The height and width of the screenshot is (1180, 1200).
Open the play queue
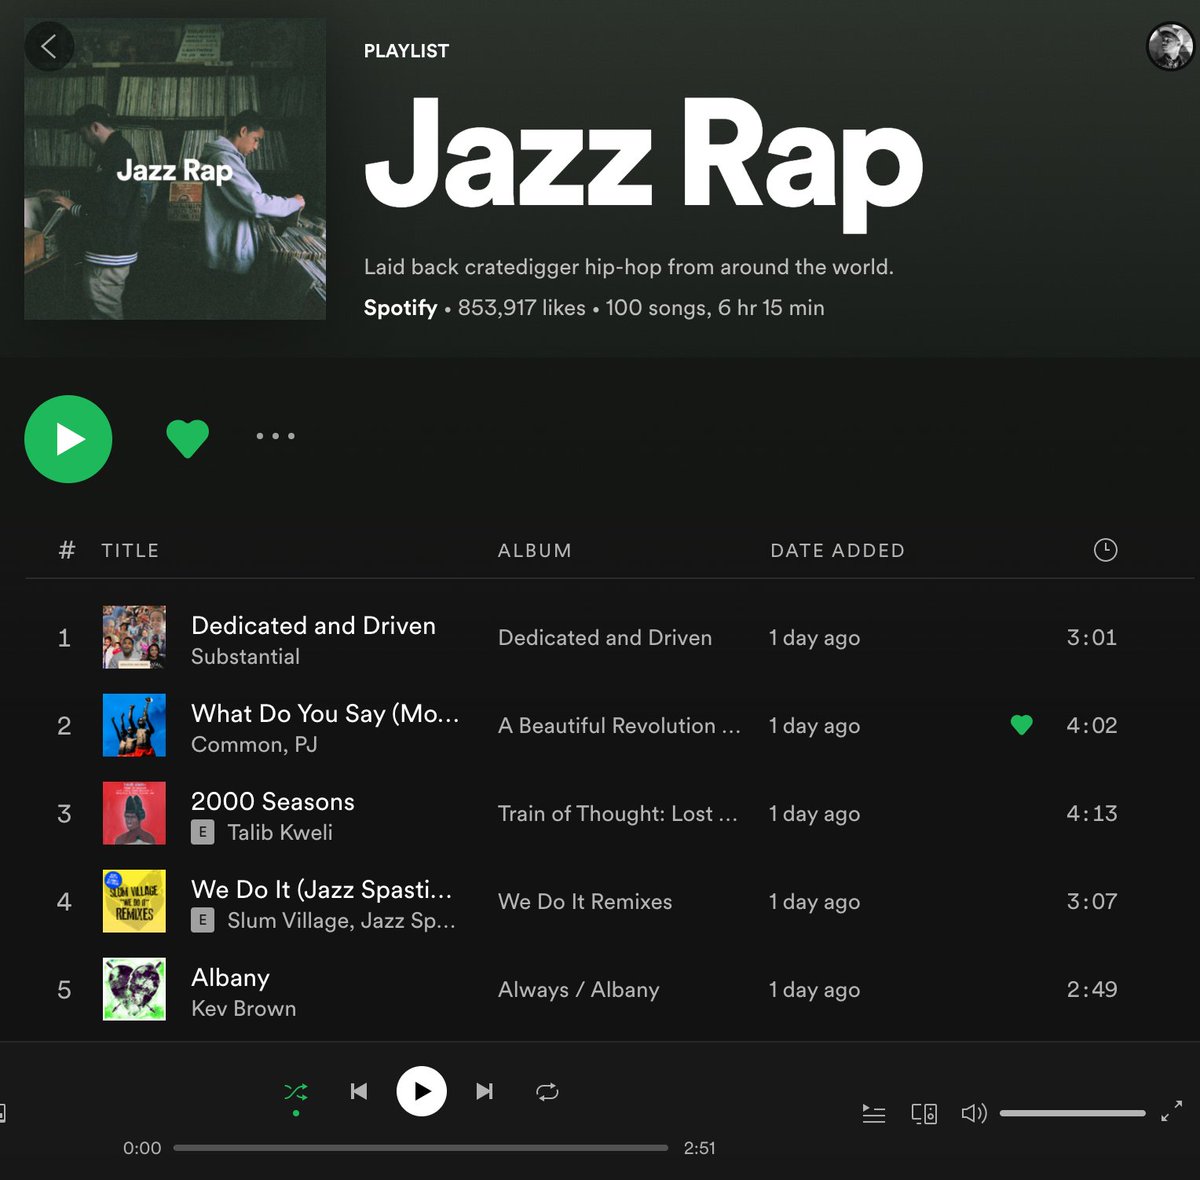click(x=874, y=1113)
